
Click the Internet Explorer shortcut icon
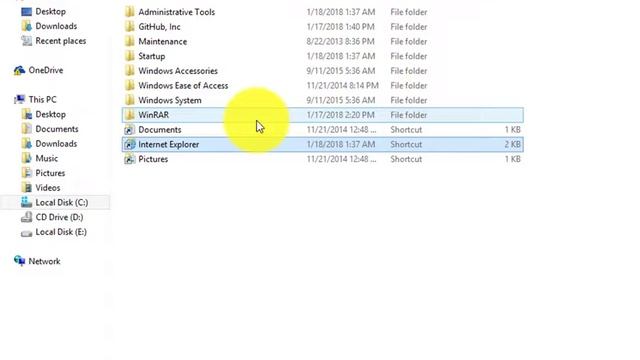tap(130, 144)
